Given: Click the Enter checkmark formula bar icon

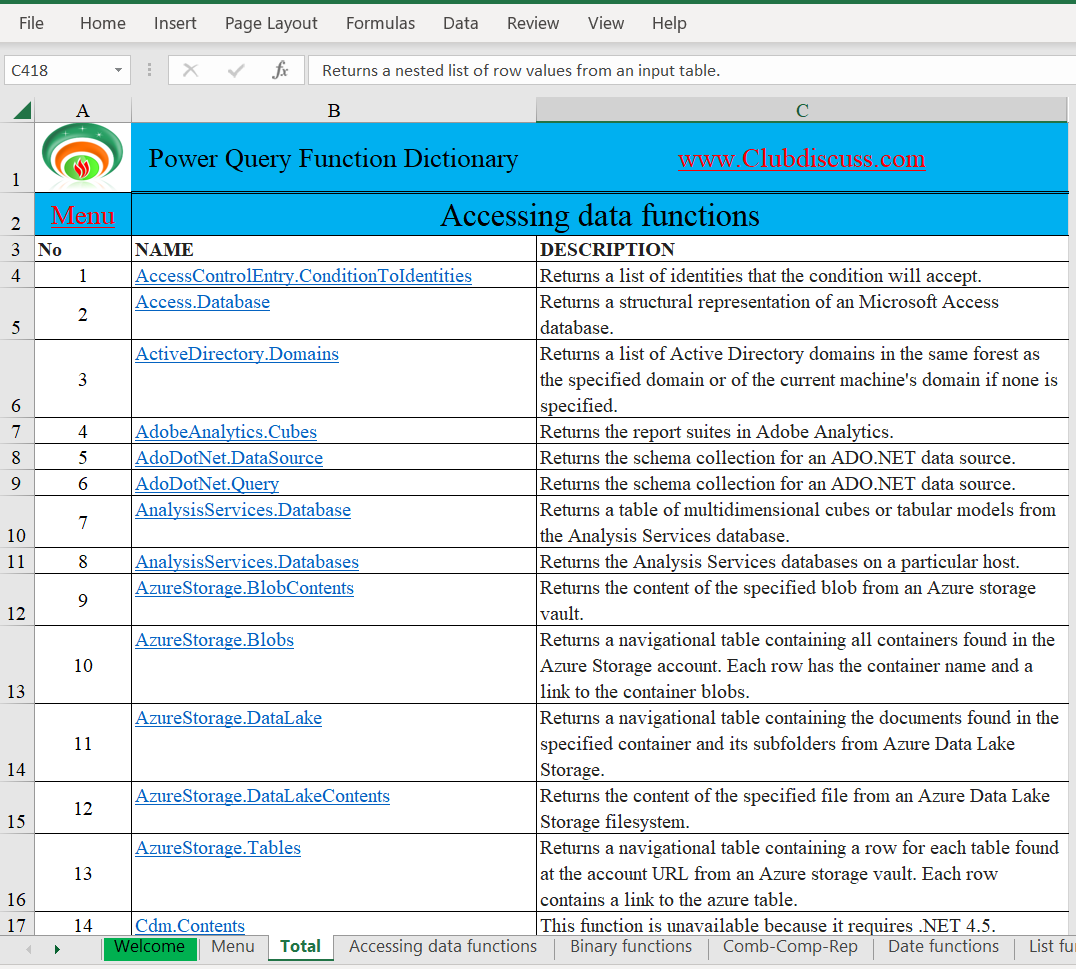Looking at the screenshot, I should 236,70.
